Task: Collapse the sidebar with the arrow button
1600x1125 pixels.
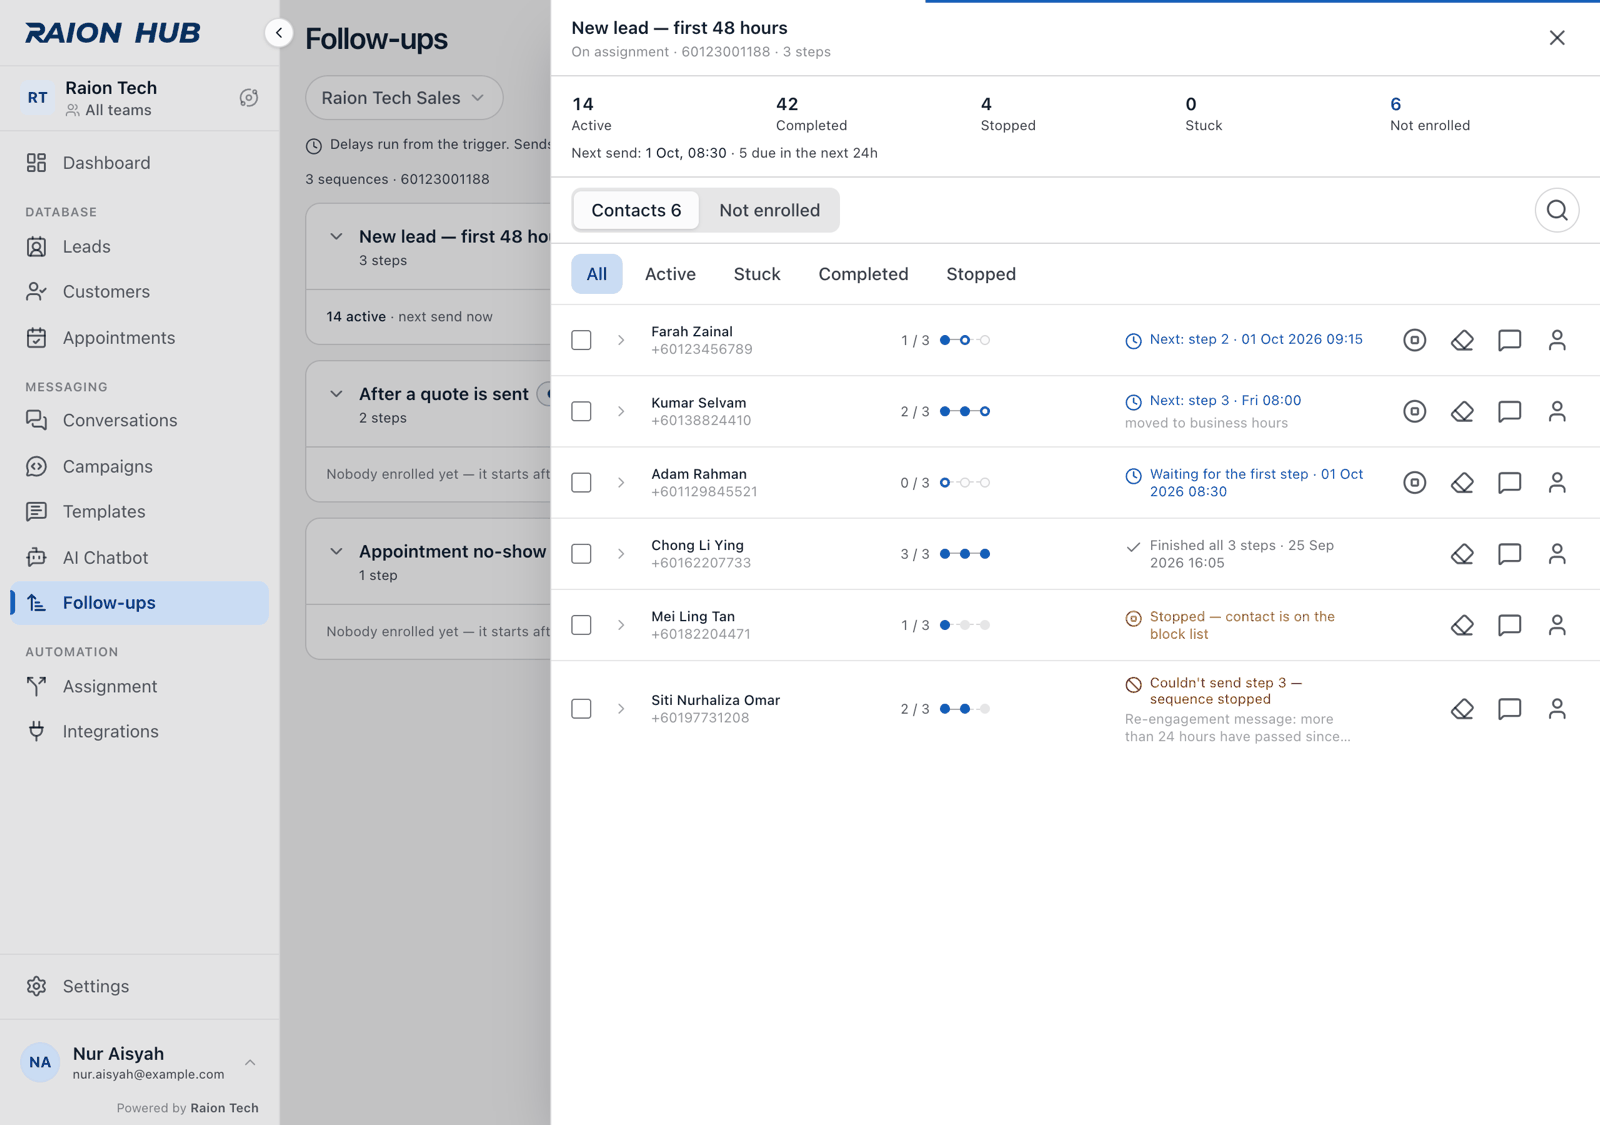Action: coord(279,33)
